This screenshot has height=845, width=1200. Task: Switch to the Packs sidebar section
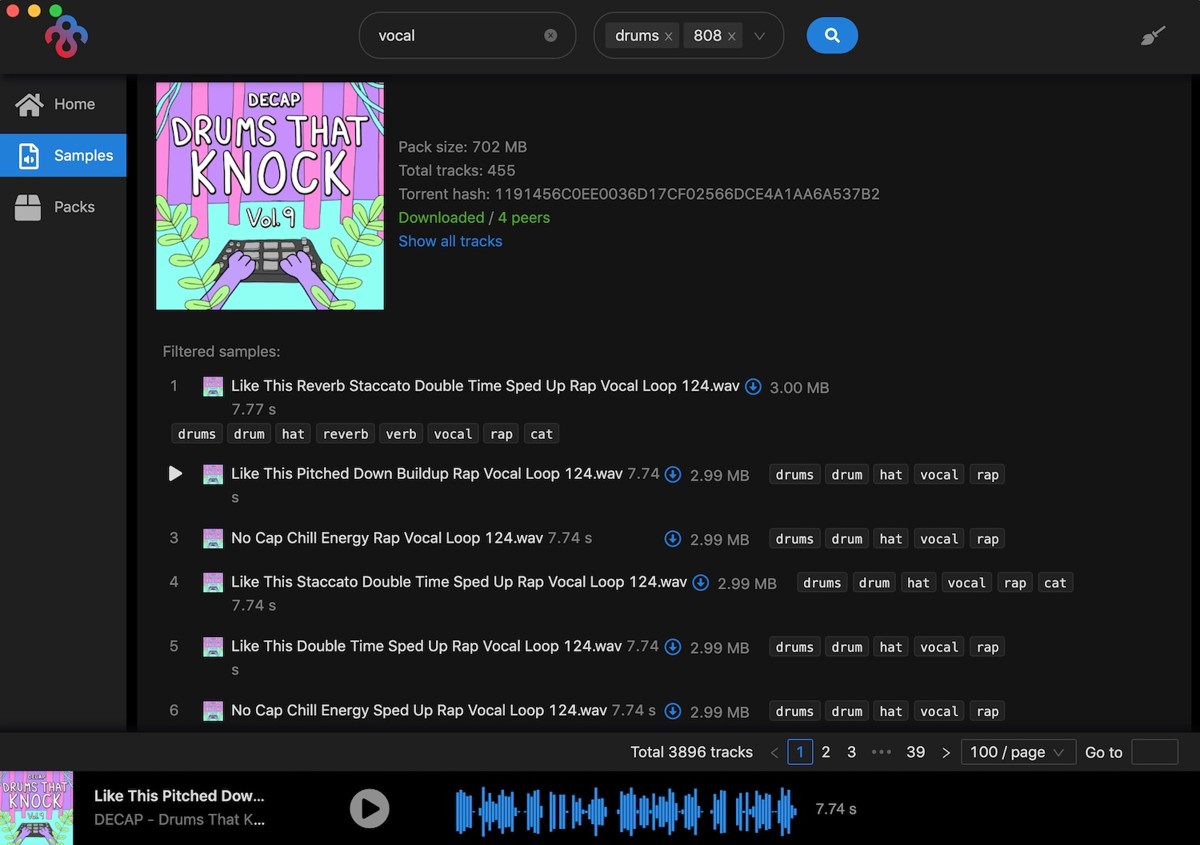click(x=63, y=207)
